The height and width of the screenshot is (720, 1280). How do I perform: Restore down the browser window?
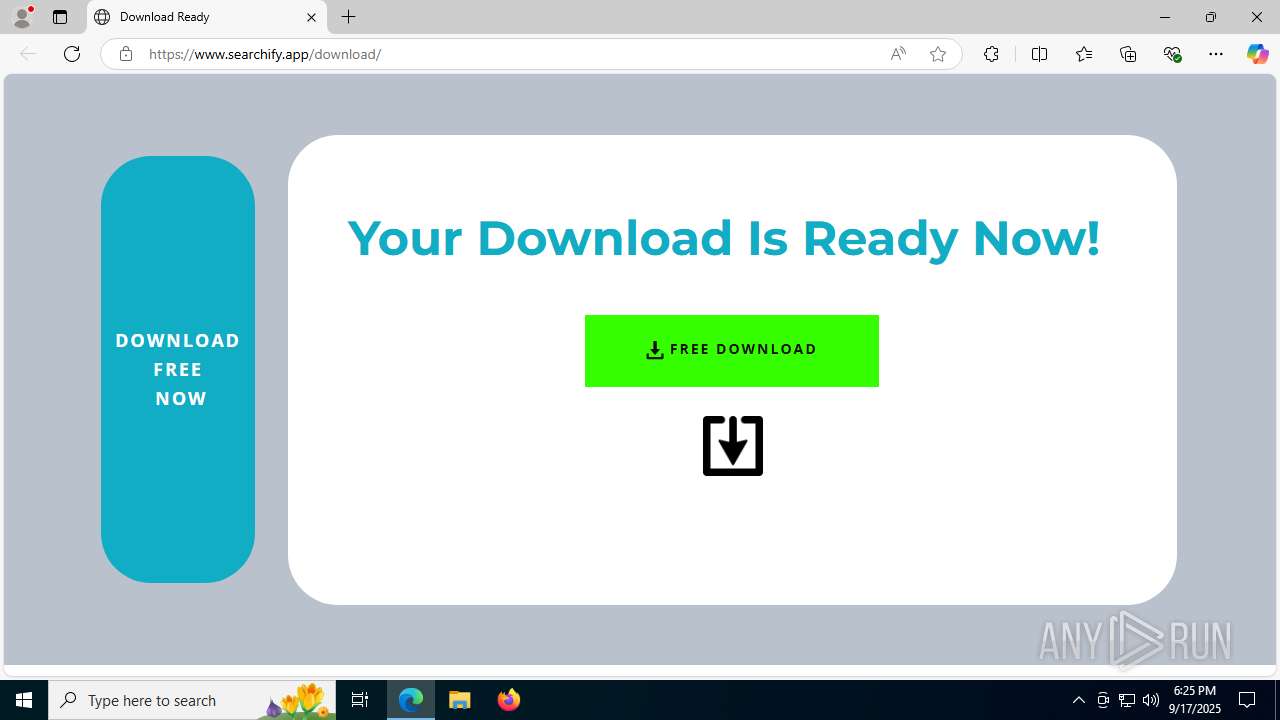[x=1210, y=17]
